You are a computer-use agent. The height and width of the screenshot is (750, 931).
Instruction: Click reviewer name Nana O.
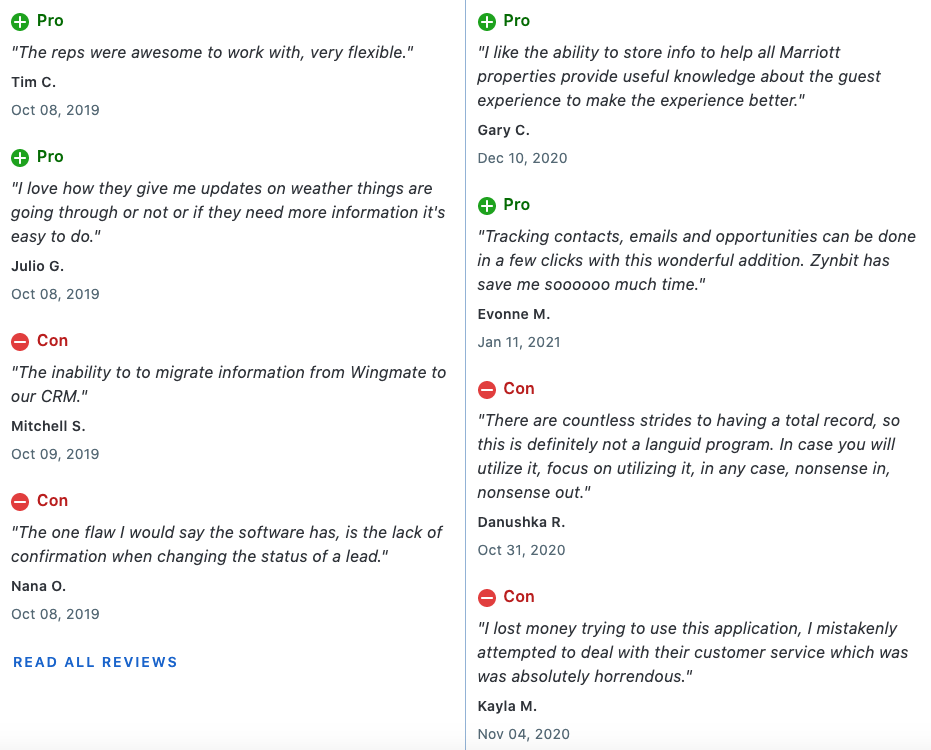[39, 586]
